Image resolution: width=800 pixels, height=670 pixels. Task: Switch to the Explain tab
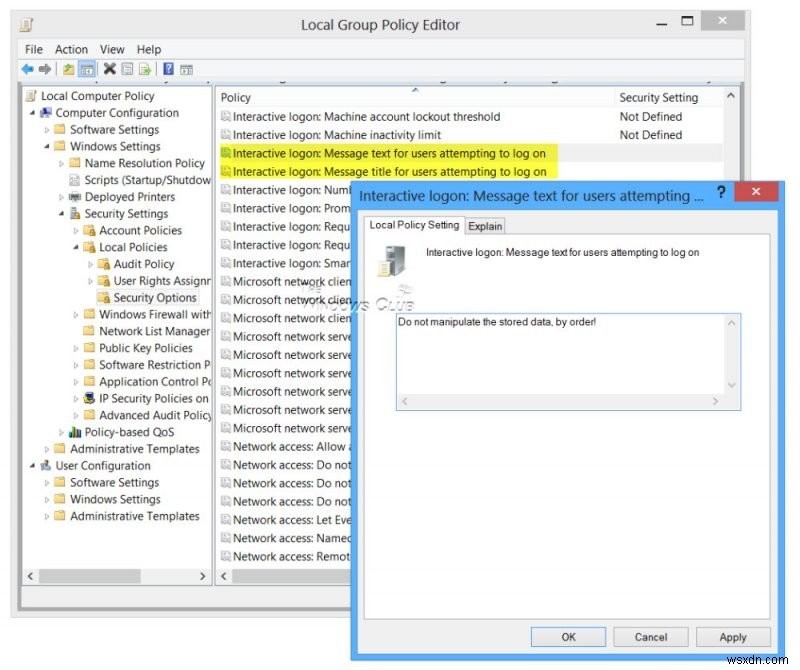485,226
